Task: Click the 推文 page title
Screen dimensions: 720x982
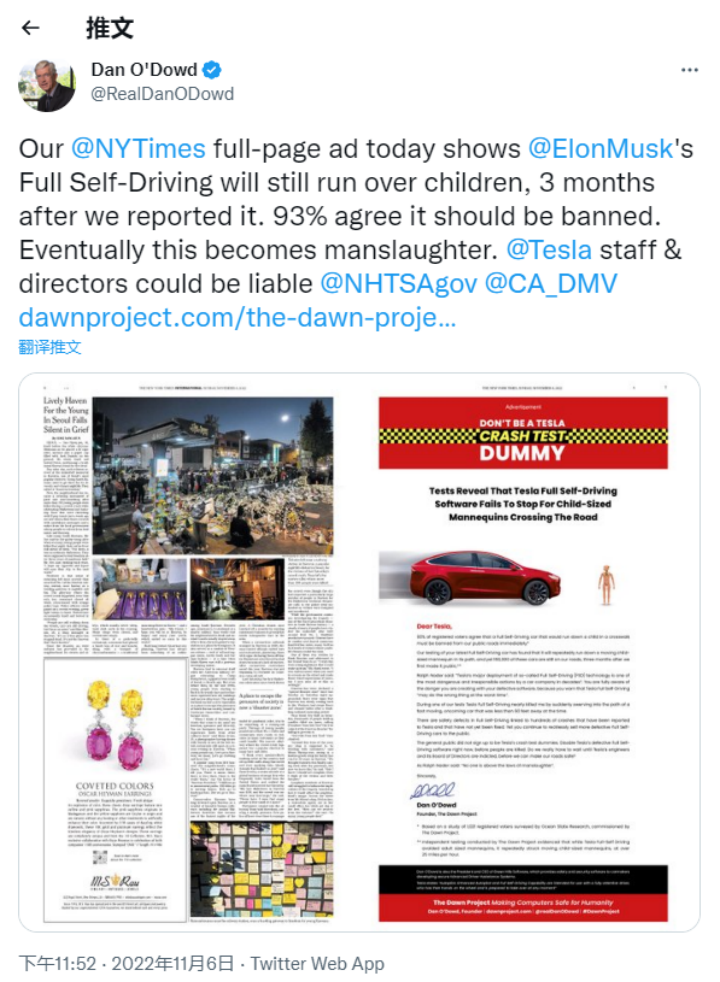Action: (110, 28)
